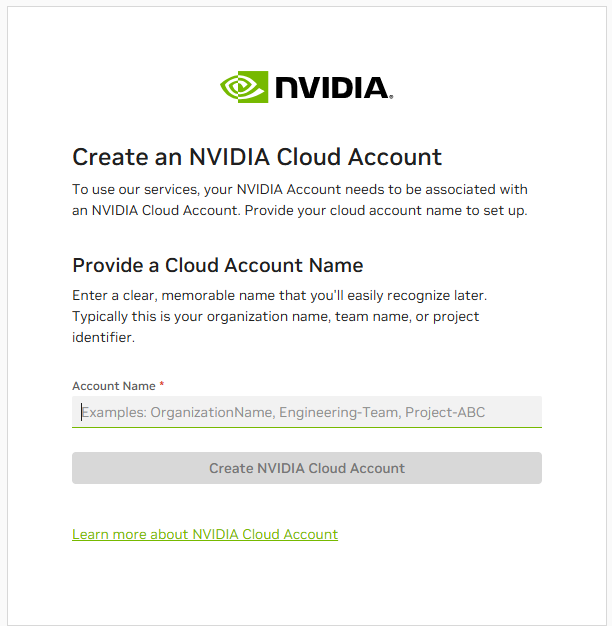Click the line starting "Enter a clear, memorable name"
The image size is (612, 626).
pyautogui.click(x=279, y=296)
